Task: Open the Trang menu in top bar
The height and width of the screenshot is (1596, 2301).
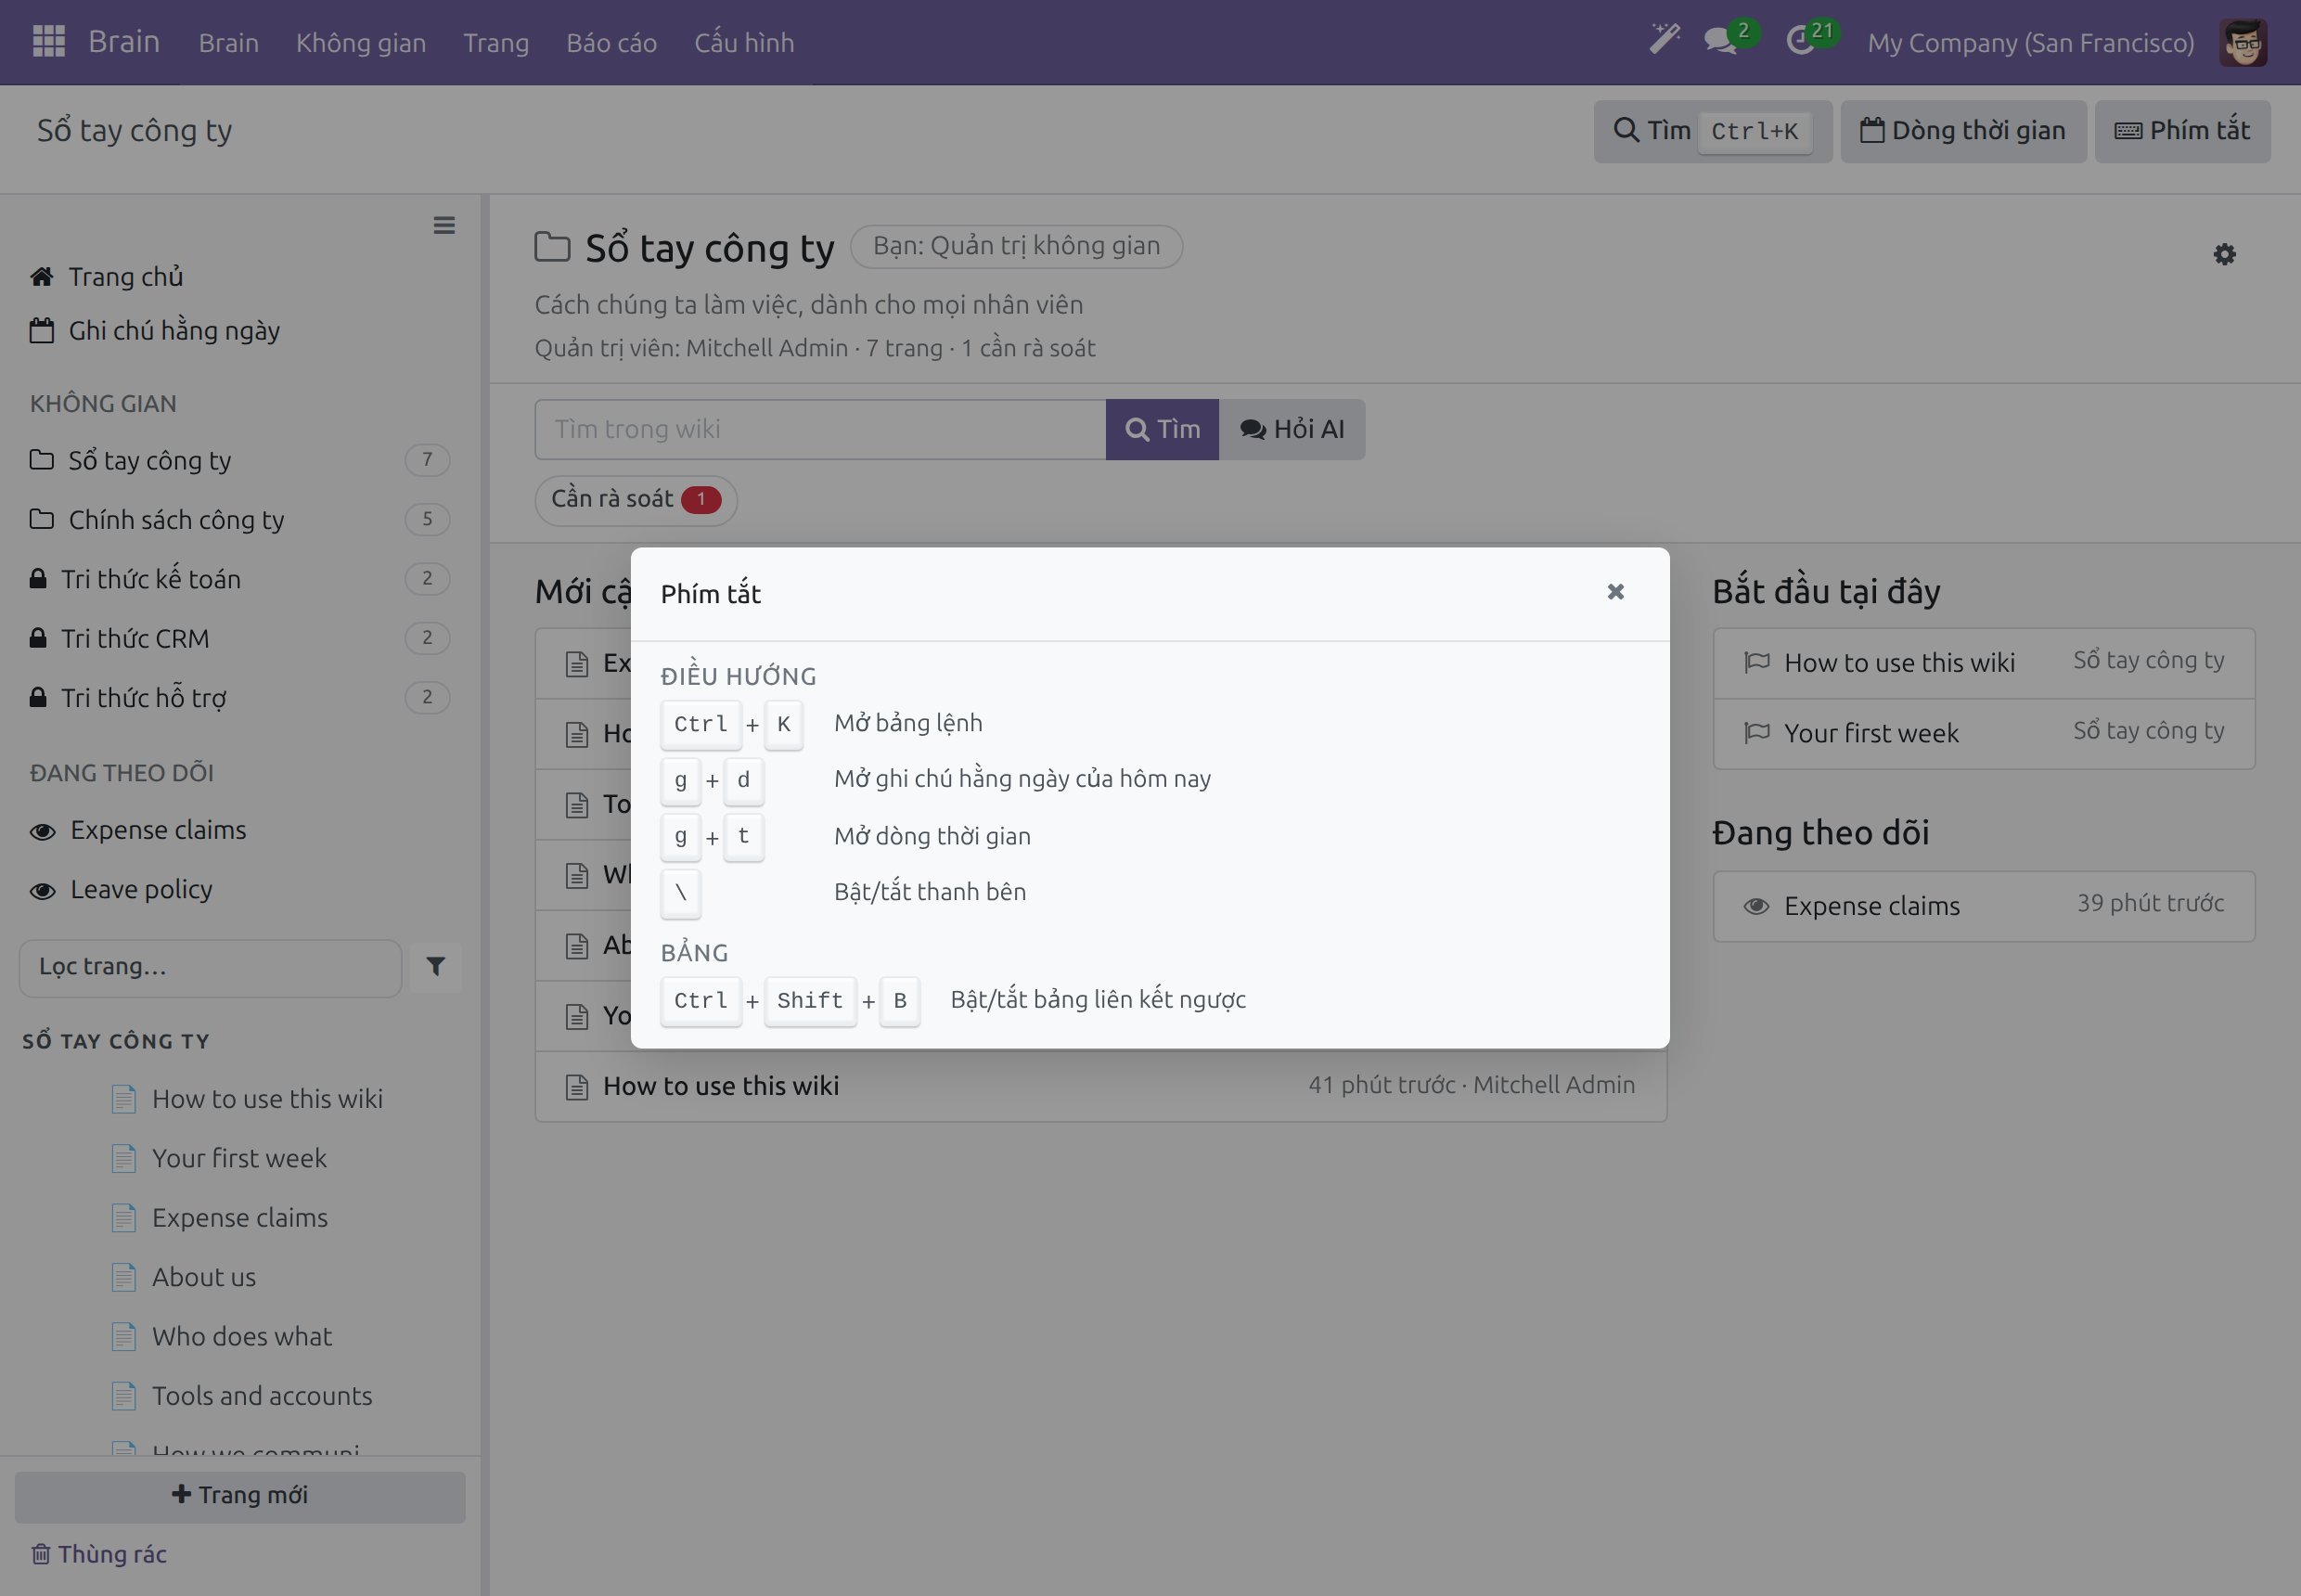Action: point(496,43)
